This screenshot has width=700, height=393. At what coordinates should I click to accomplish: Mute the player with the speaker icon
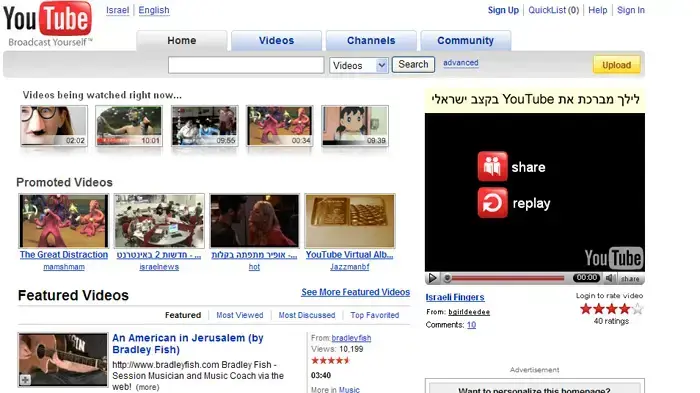point(609,278)
